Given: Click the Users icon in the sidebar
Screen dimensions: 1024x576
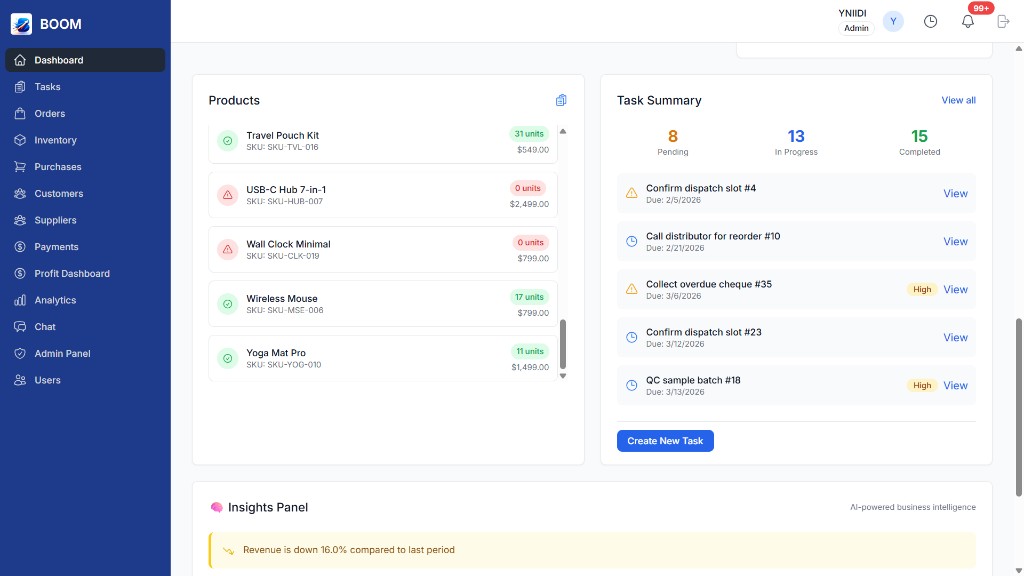Looking at the screenshot, I should [x=20, y=380].
